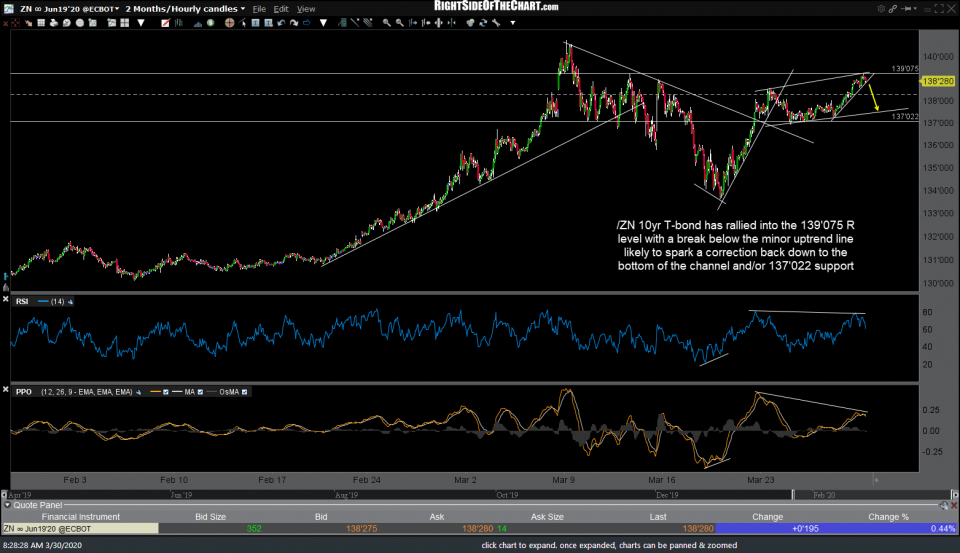Close the PPO indicator panel
The width and height of the screenshot is (960, 553).
tap(7, 391)
